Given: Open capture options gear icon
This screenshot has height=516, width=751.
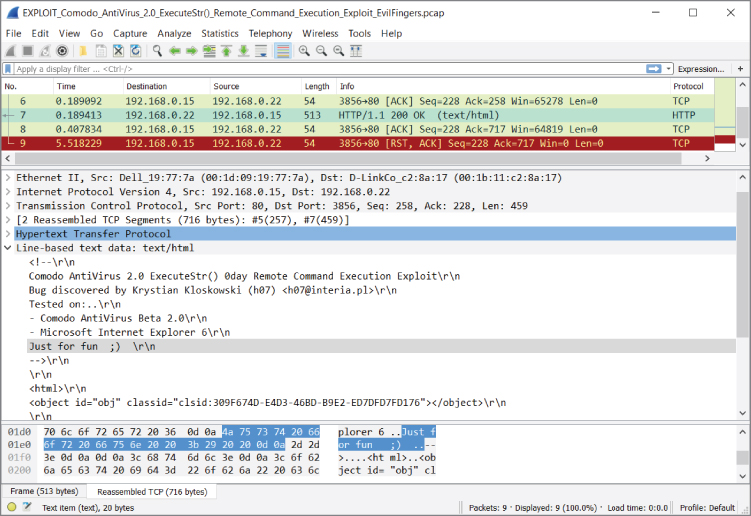Looking at the screenshot, I should pos(62,51).
